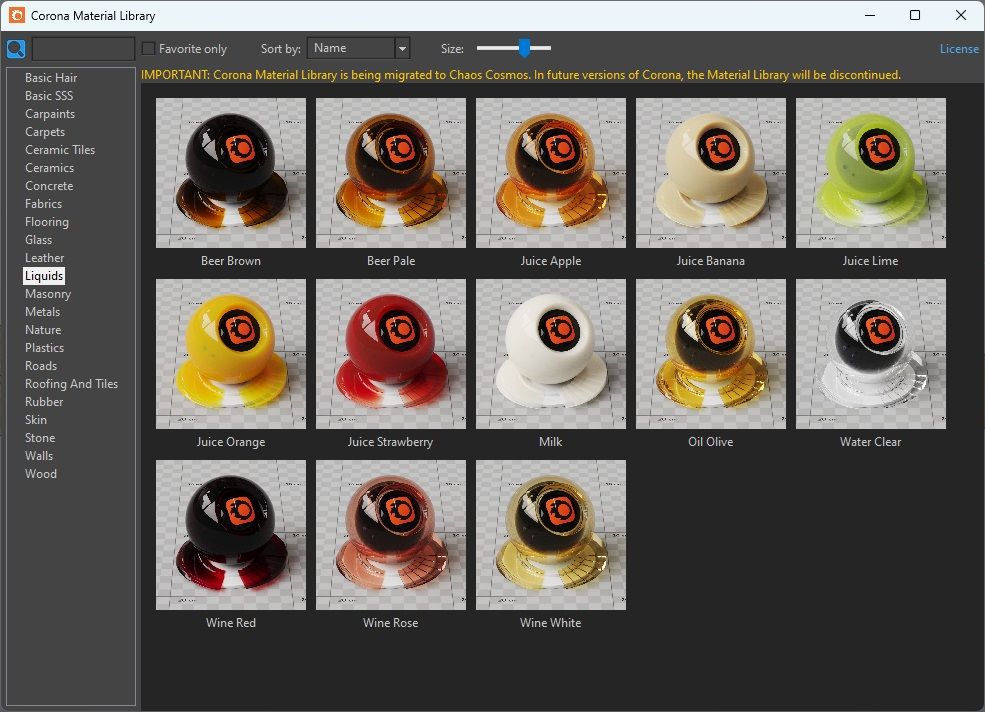Open the Leather category
Image resolution: width=985 pixels, height=712 pixels.
pyautogui.click(x=44, y=258)
